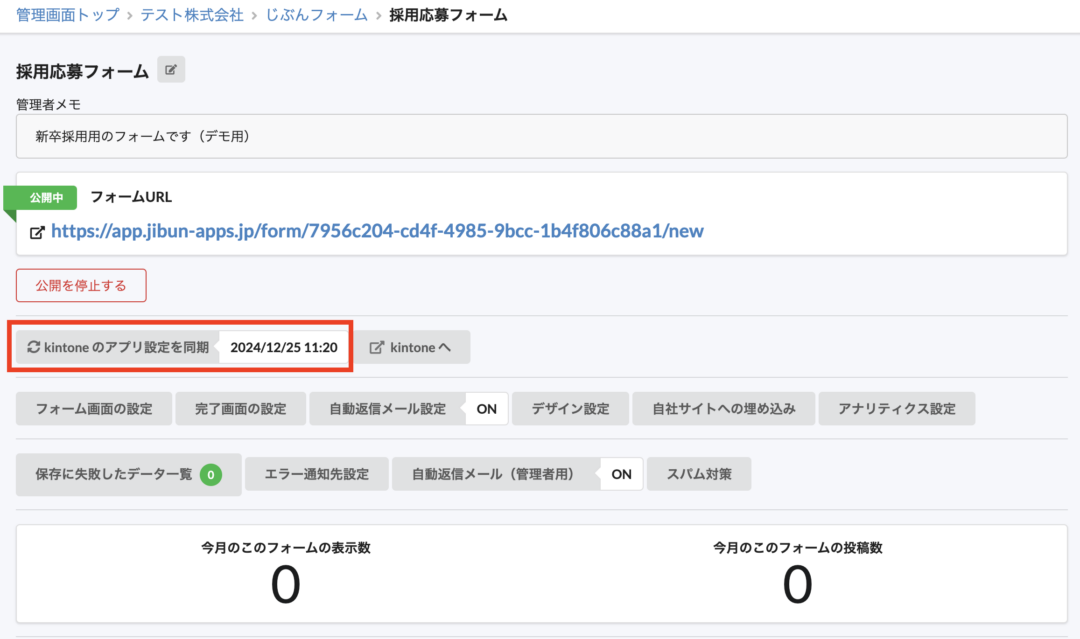Toggle ON badge on 自動返信メール設定
Viewport: 1080px width, 639px height.
(488, 408)
